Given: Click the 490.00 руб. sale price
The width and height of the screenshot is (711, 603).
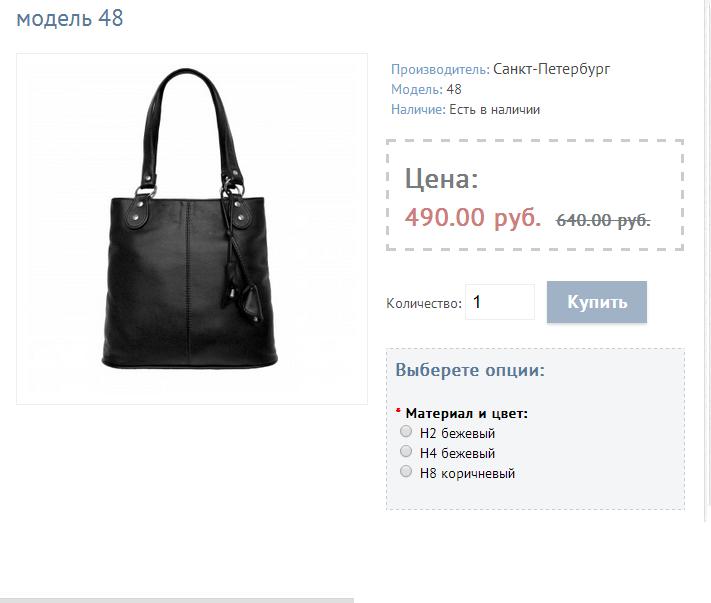Looking at the screenshot, I should click(x=473, y=217).
